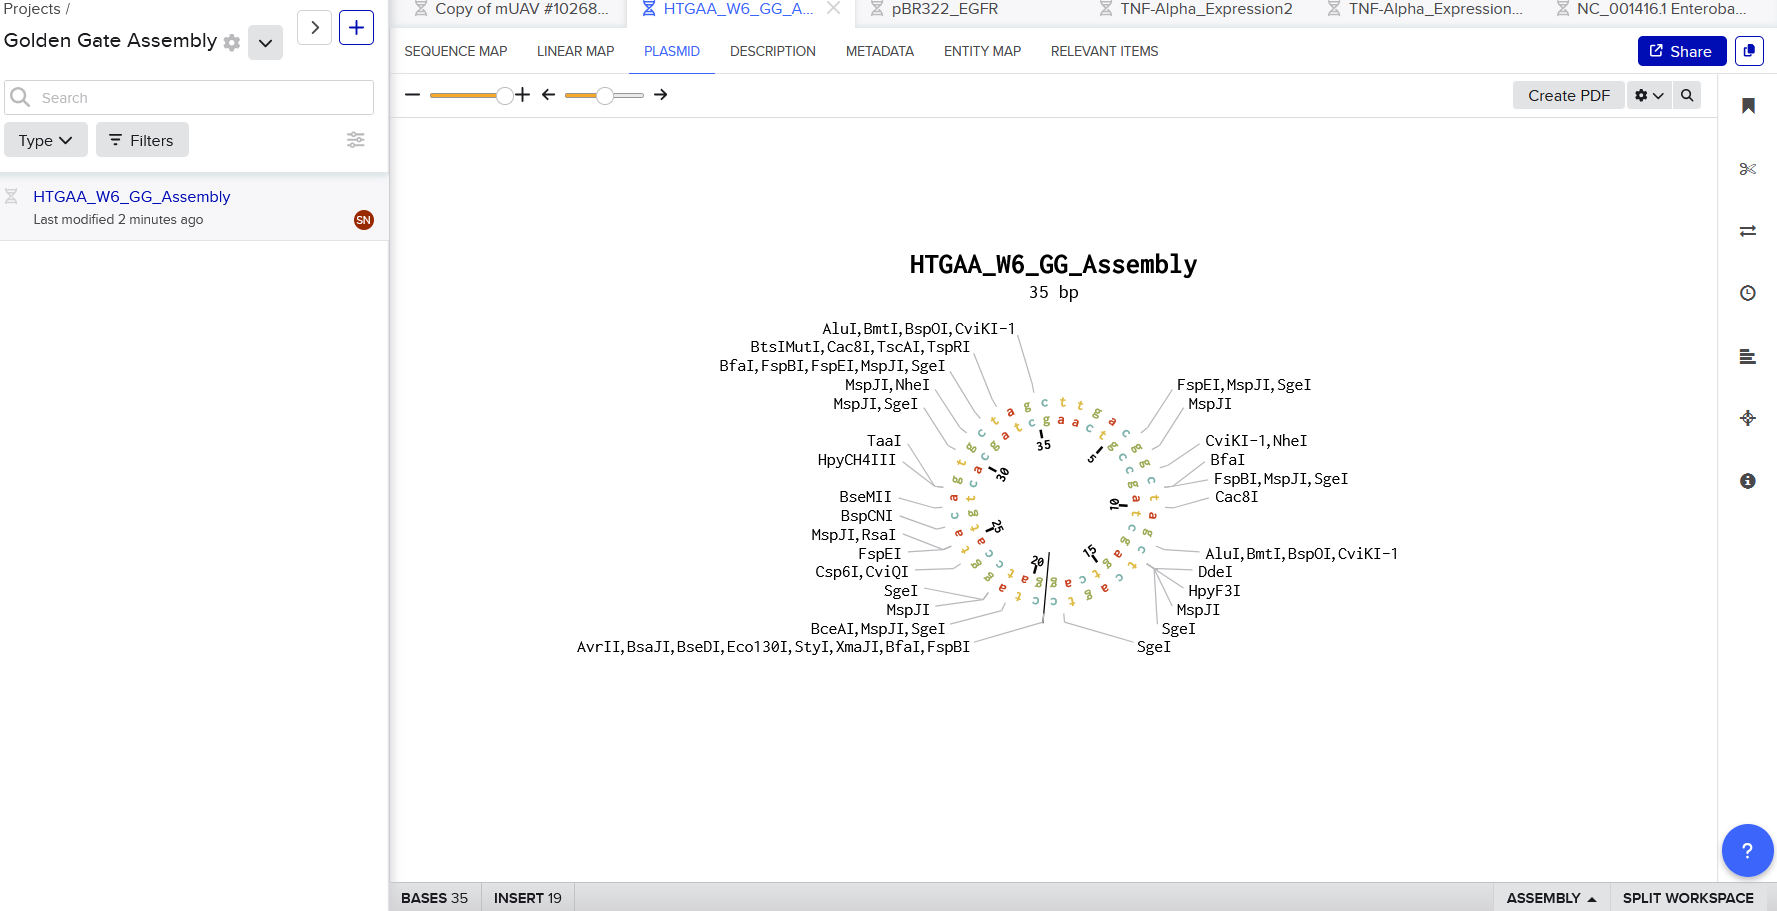Screen dimensions: 1777x911
Task: Click the Cac8I enzyme label on right
Action: [x=1237, y=497]
